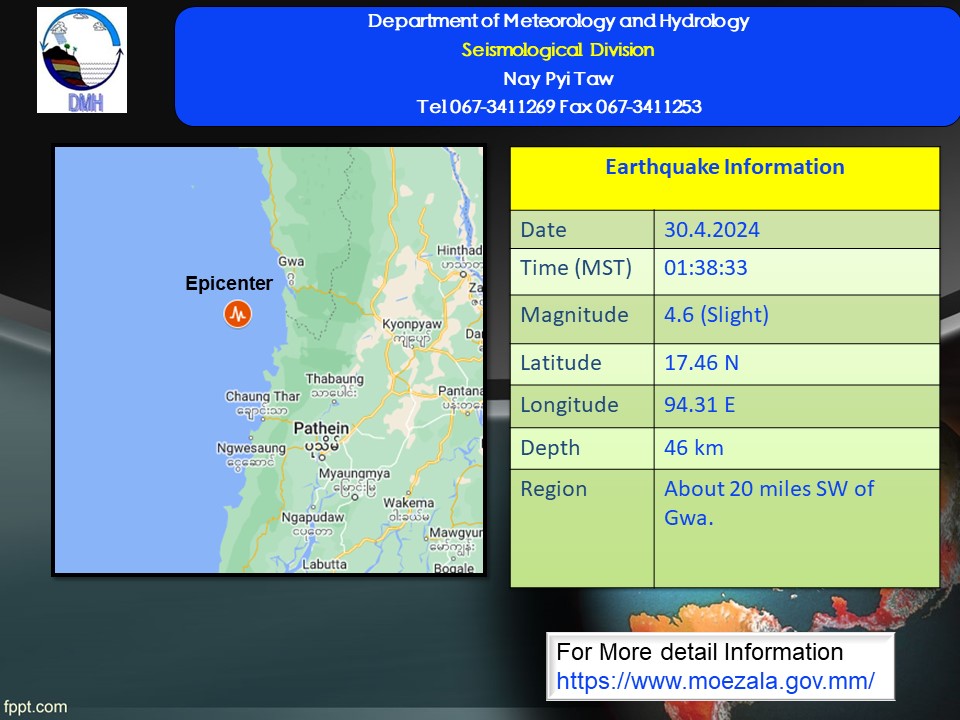Select the magnitude value '4.6 (Slight)'
This screenshot has height=720, width=960.
coord(716,315)
